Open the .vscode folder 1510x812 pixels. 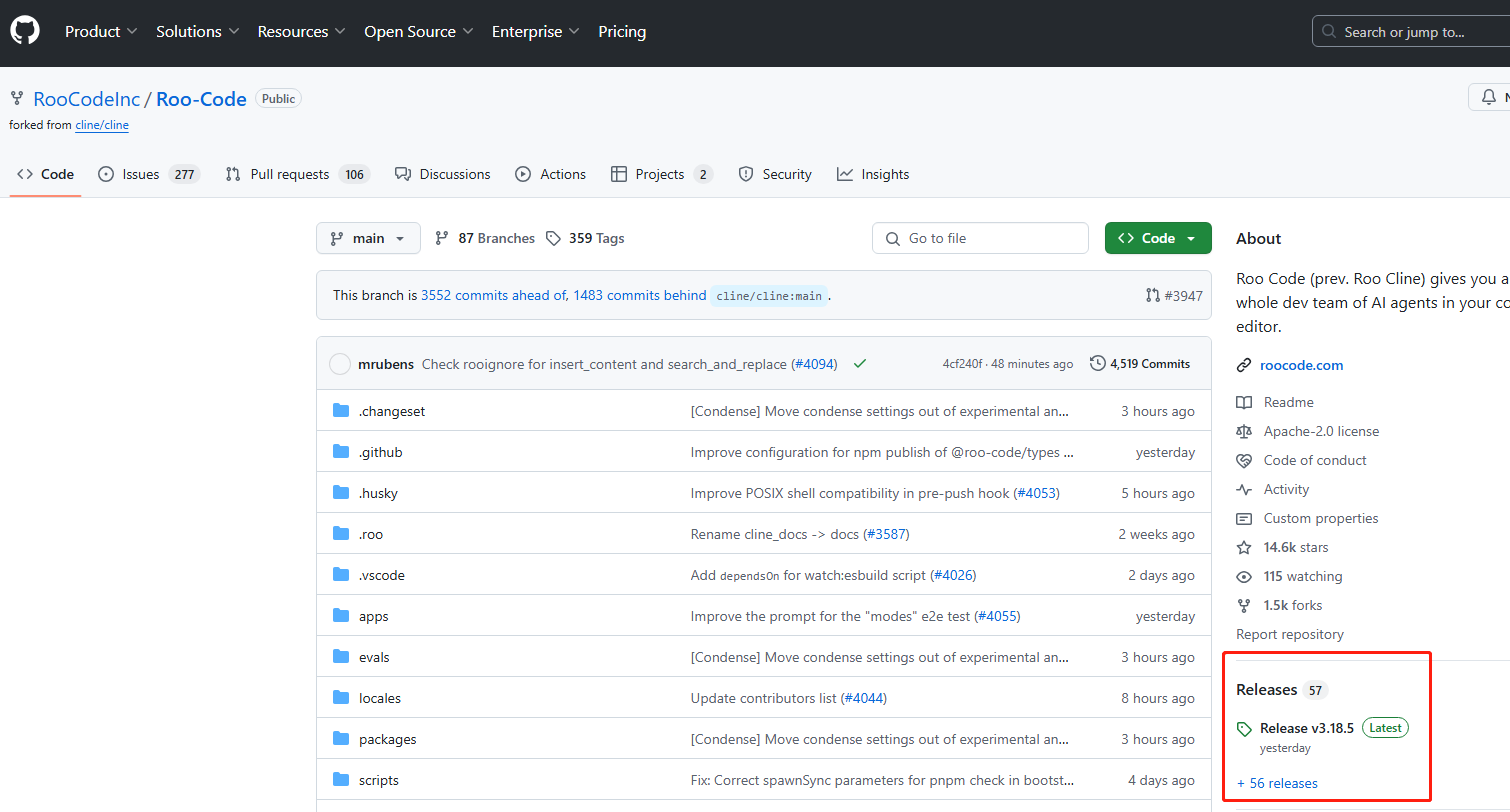coord(382,575)
